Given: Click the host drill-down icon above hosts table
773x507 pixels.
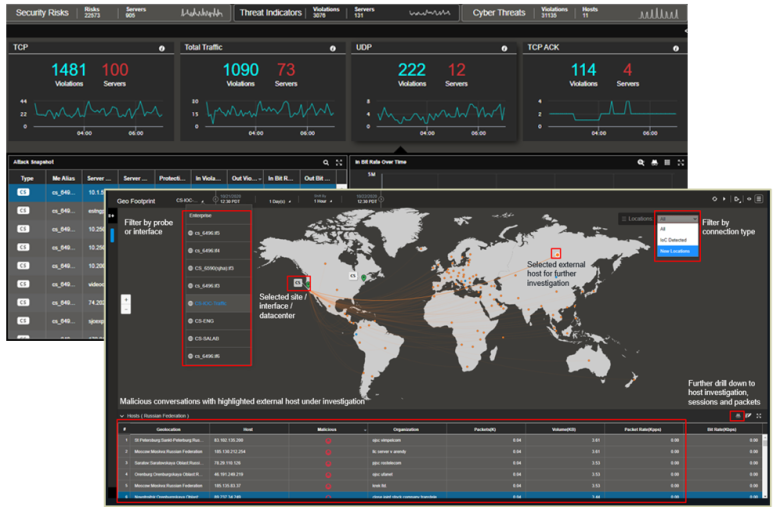Looking at the screenshot, I should tap(738, 416).
